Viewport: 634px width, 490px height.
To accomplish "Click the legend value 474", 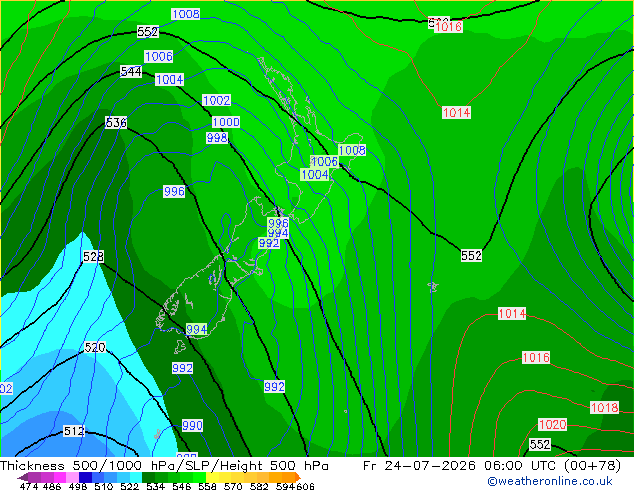I will pyautogui.click(x=29, y=486).
